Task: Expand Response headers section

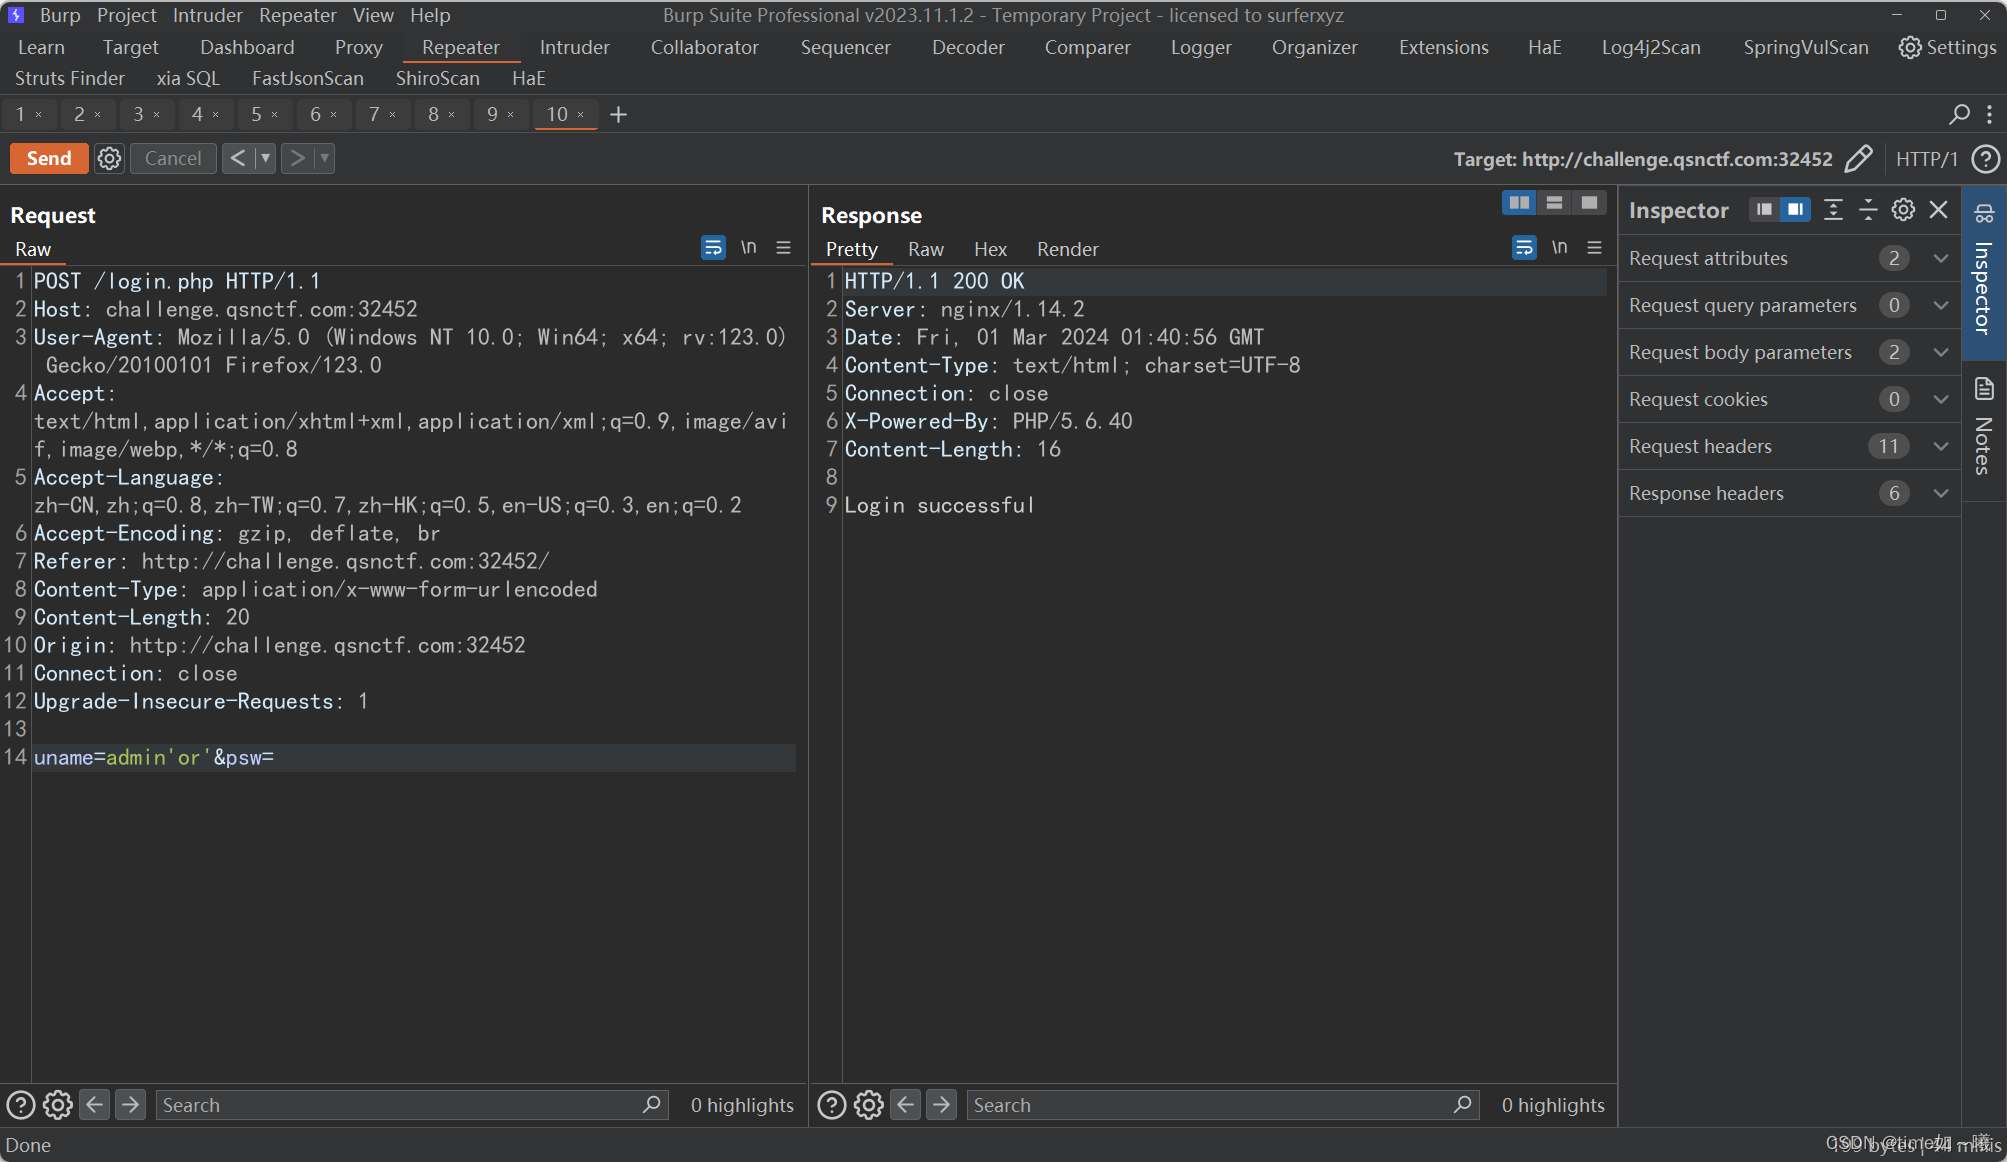Action: (x=1789, y=493)
